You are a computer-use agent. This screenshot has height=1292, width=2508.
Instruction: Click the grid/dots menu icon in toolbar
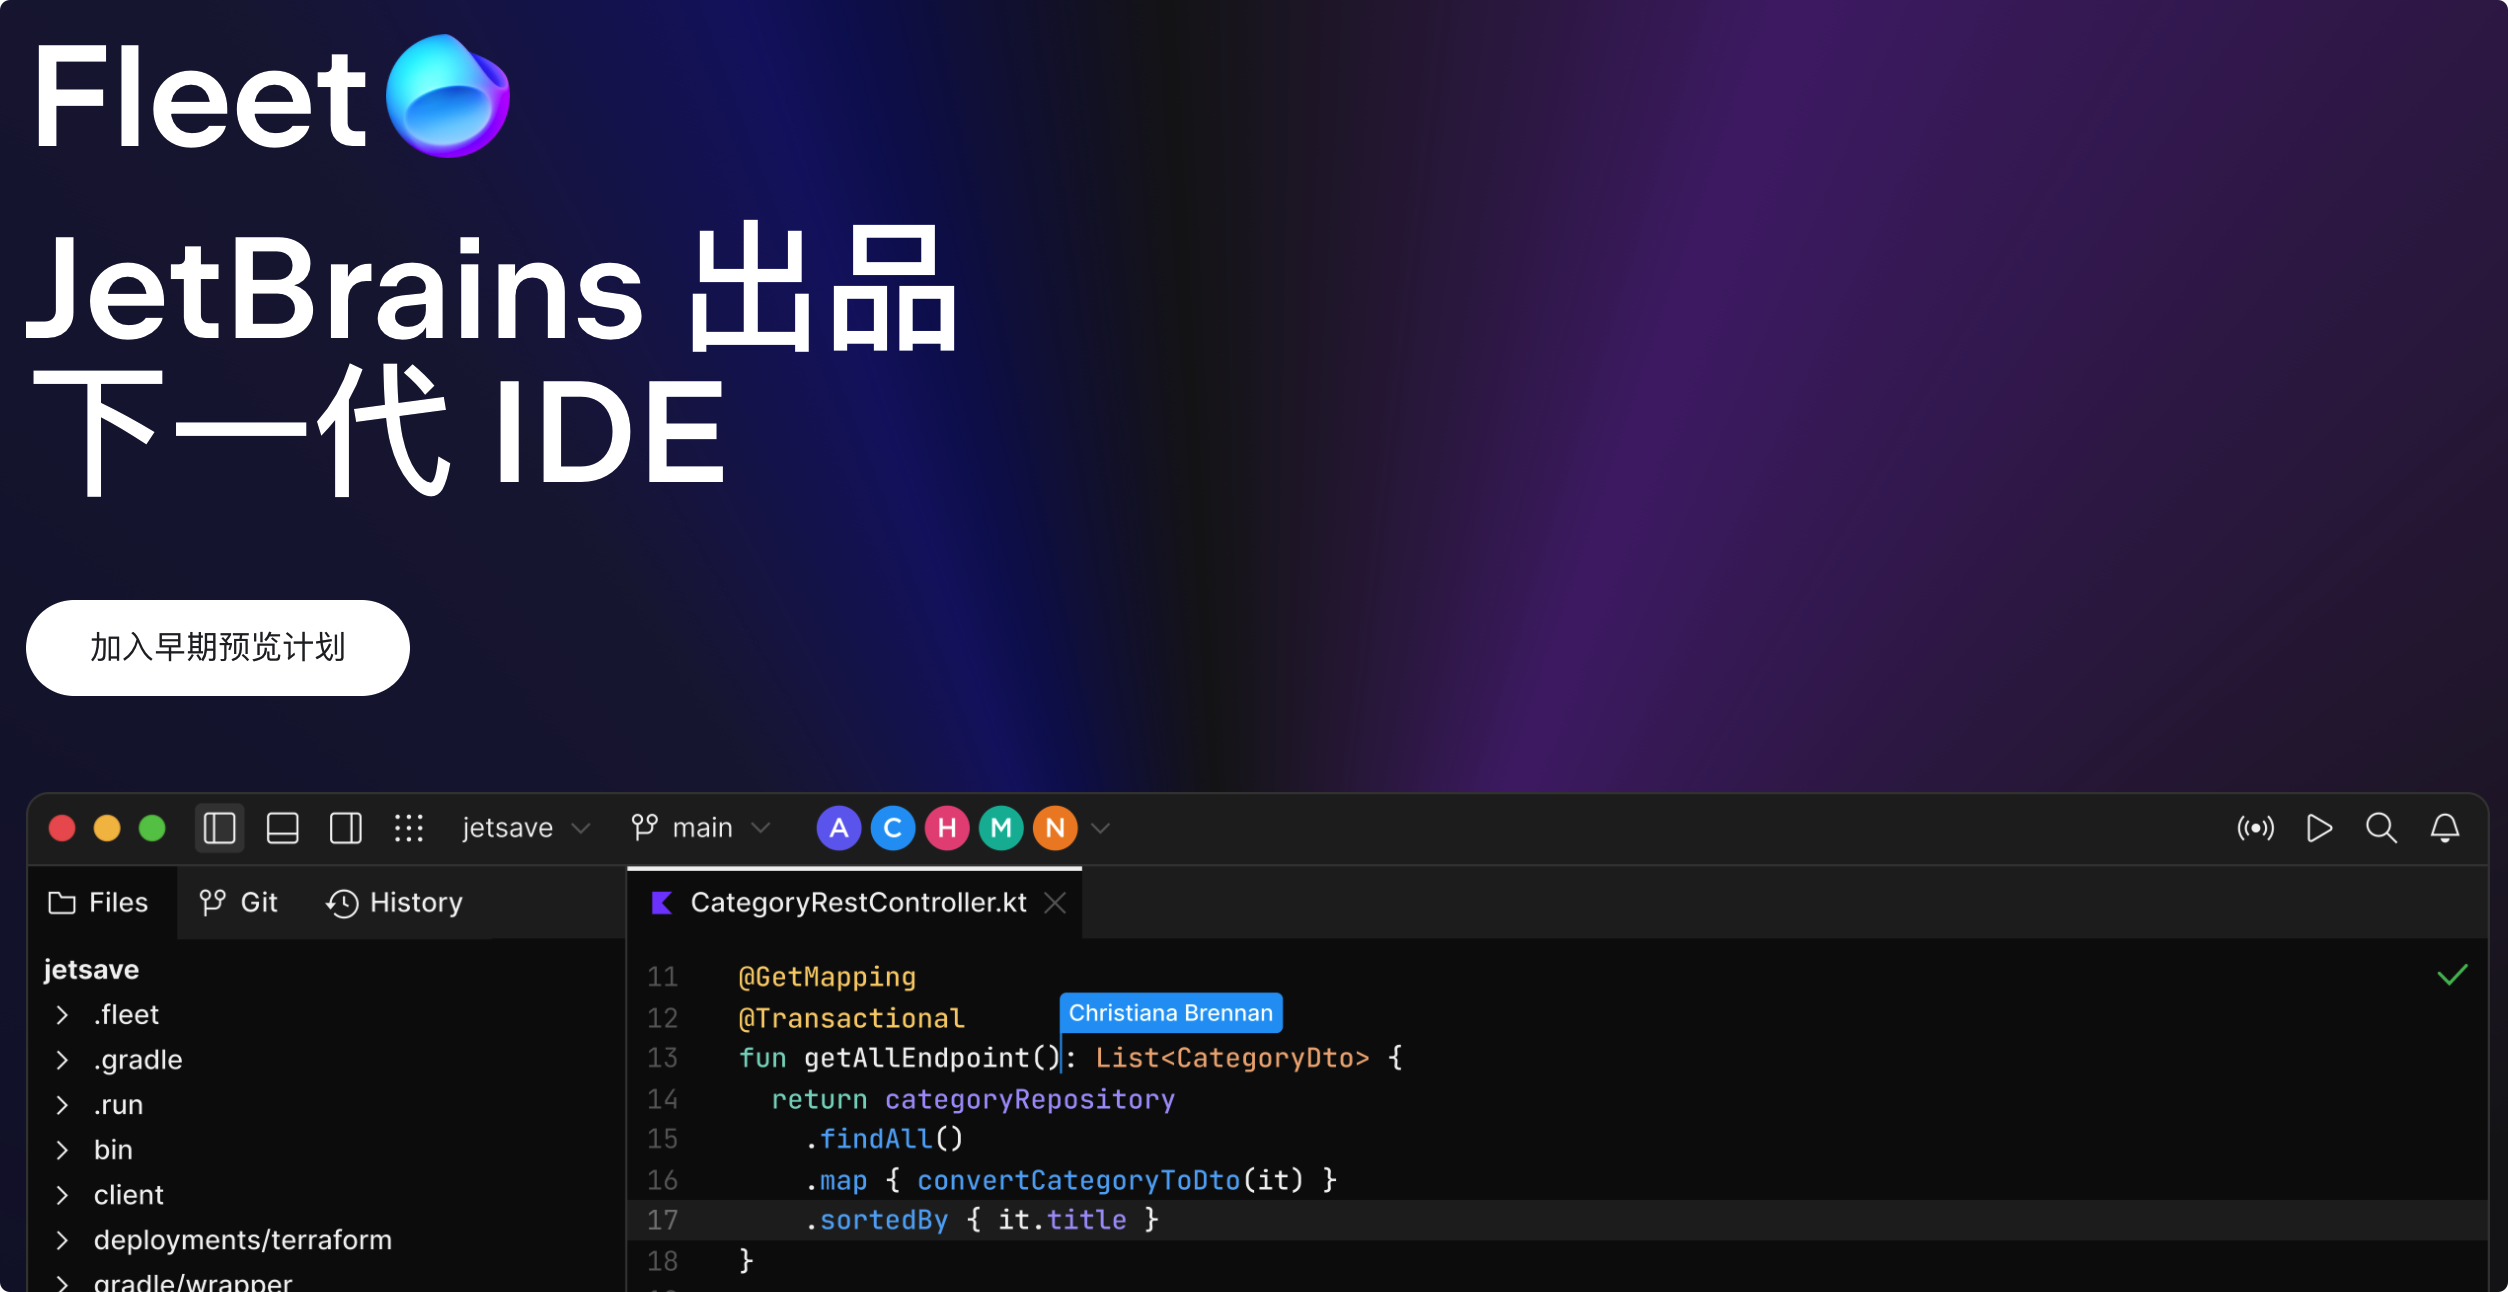(x=409, y=827)
